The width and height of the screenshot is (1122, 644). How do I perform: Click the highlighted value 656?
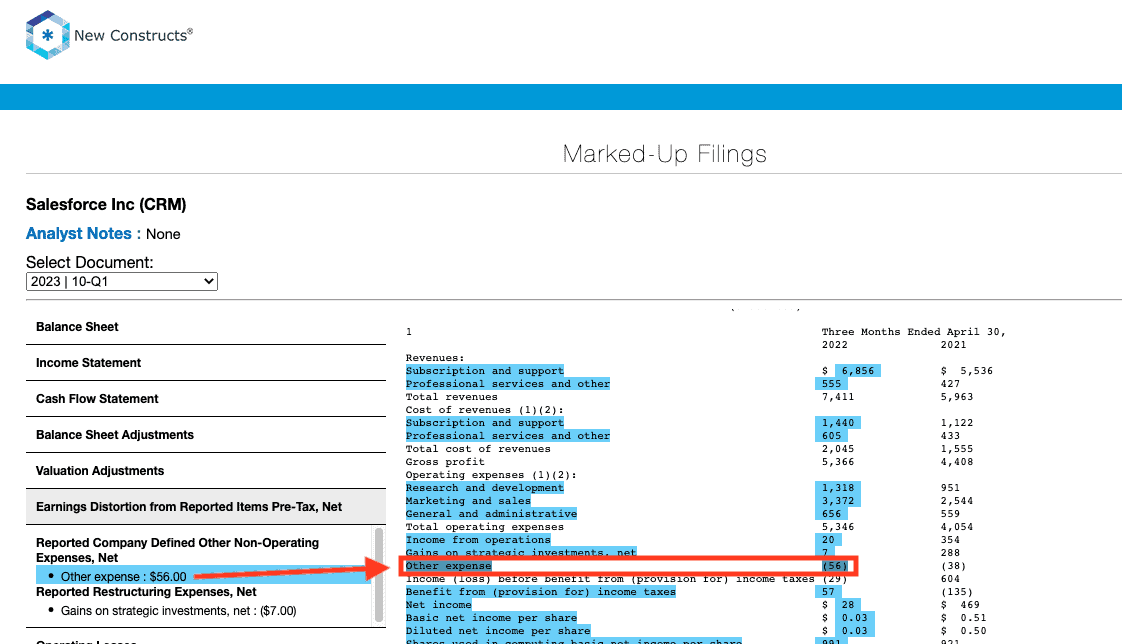tap(831, 514)
